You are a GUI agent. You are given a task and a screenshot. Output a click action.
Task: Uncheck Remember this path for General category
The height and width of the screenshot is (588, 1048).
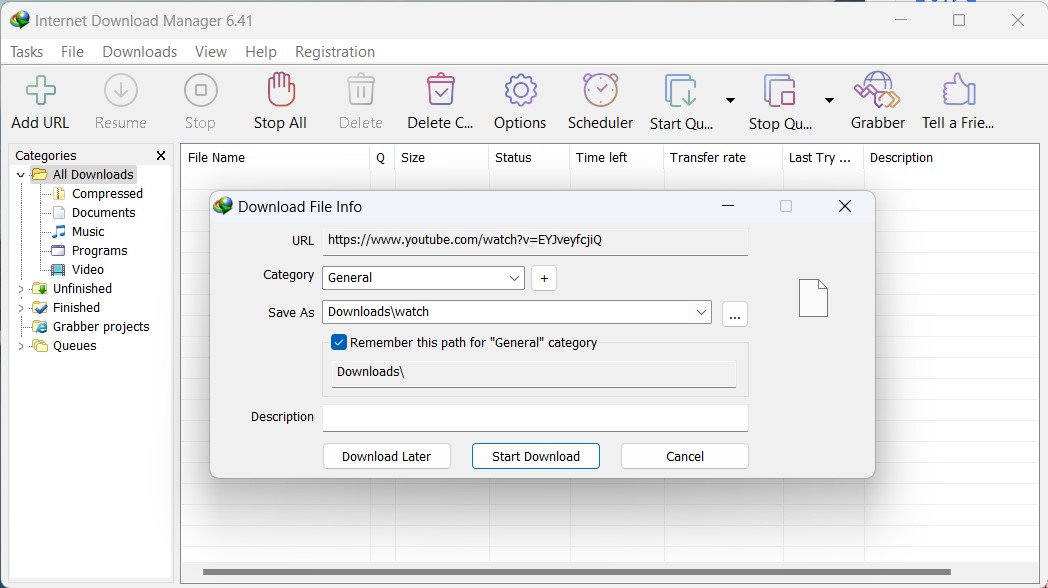tap(338, 341)
